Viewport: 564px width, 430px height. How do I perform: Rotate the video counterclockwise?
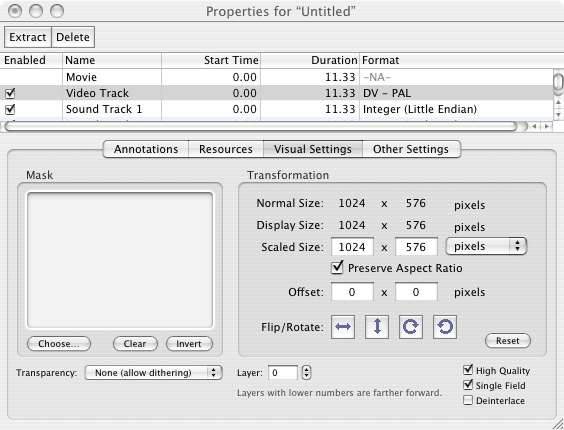coord(445,327)
